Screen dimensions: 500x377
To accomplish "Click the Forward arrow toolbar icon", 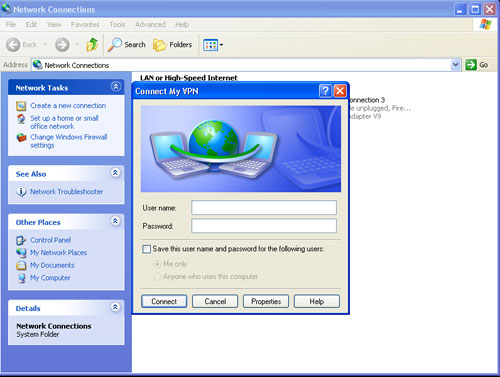I will 62,45.
